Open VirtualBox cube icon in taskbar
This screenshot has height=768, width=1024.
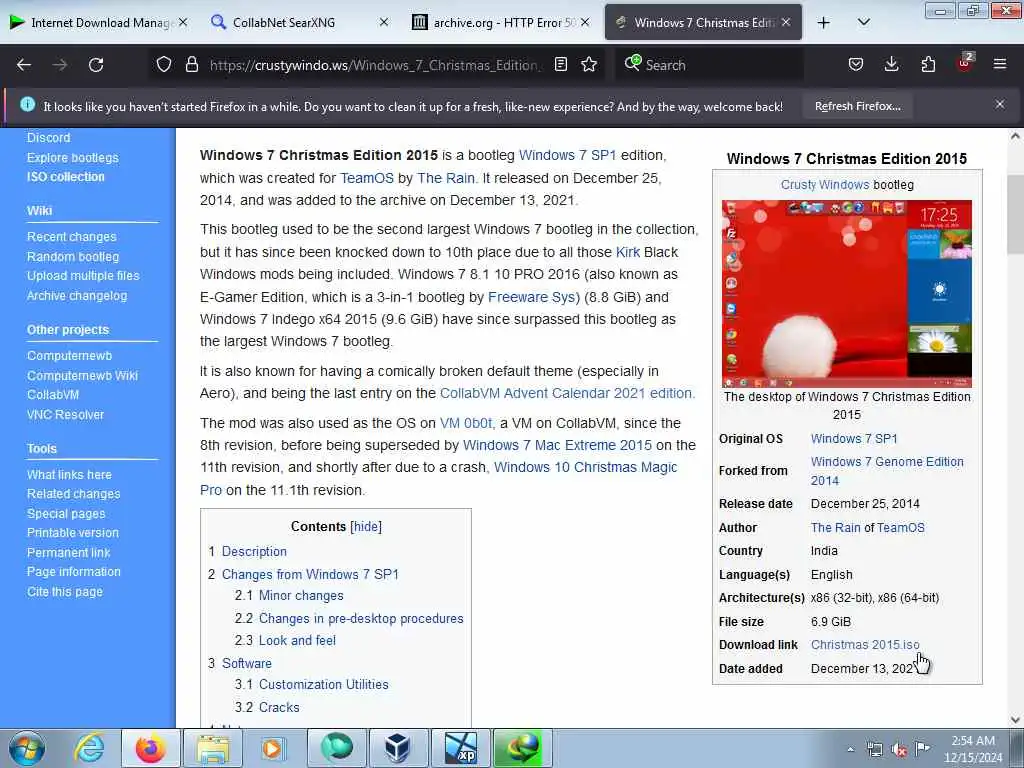397,748
